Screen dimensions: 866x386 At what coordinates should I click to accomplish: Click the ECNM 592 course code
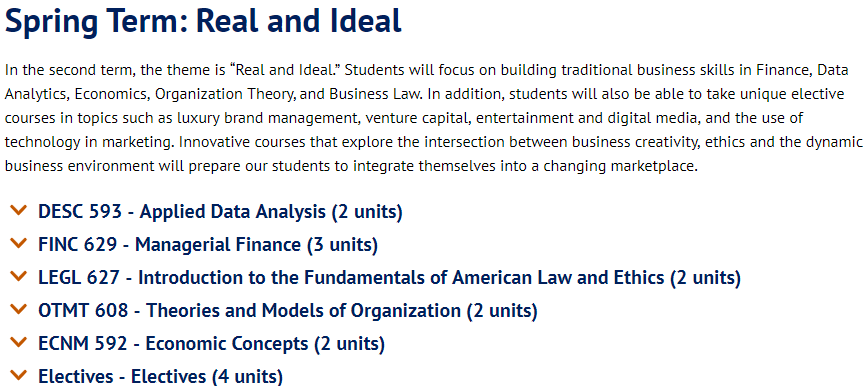point(82,344)
